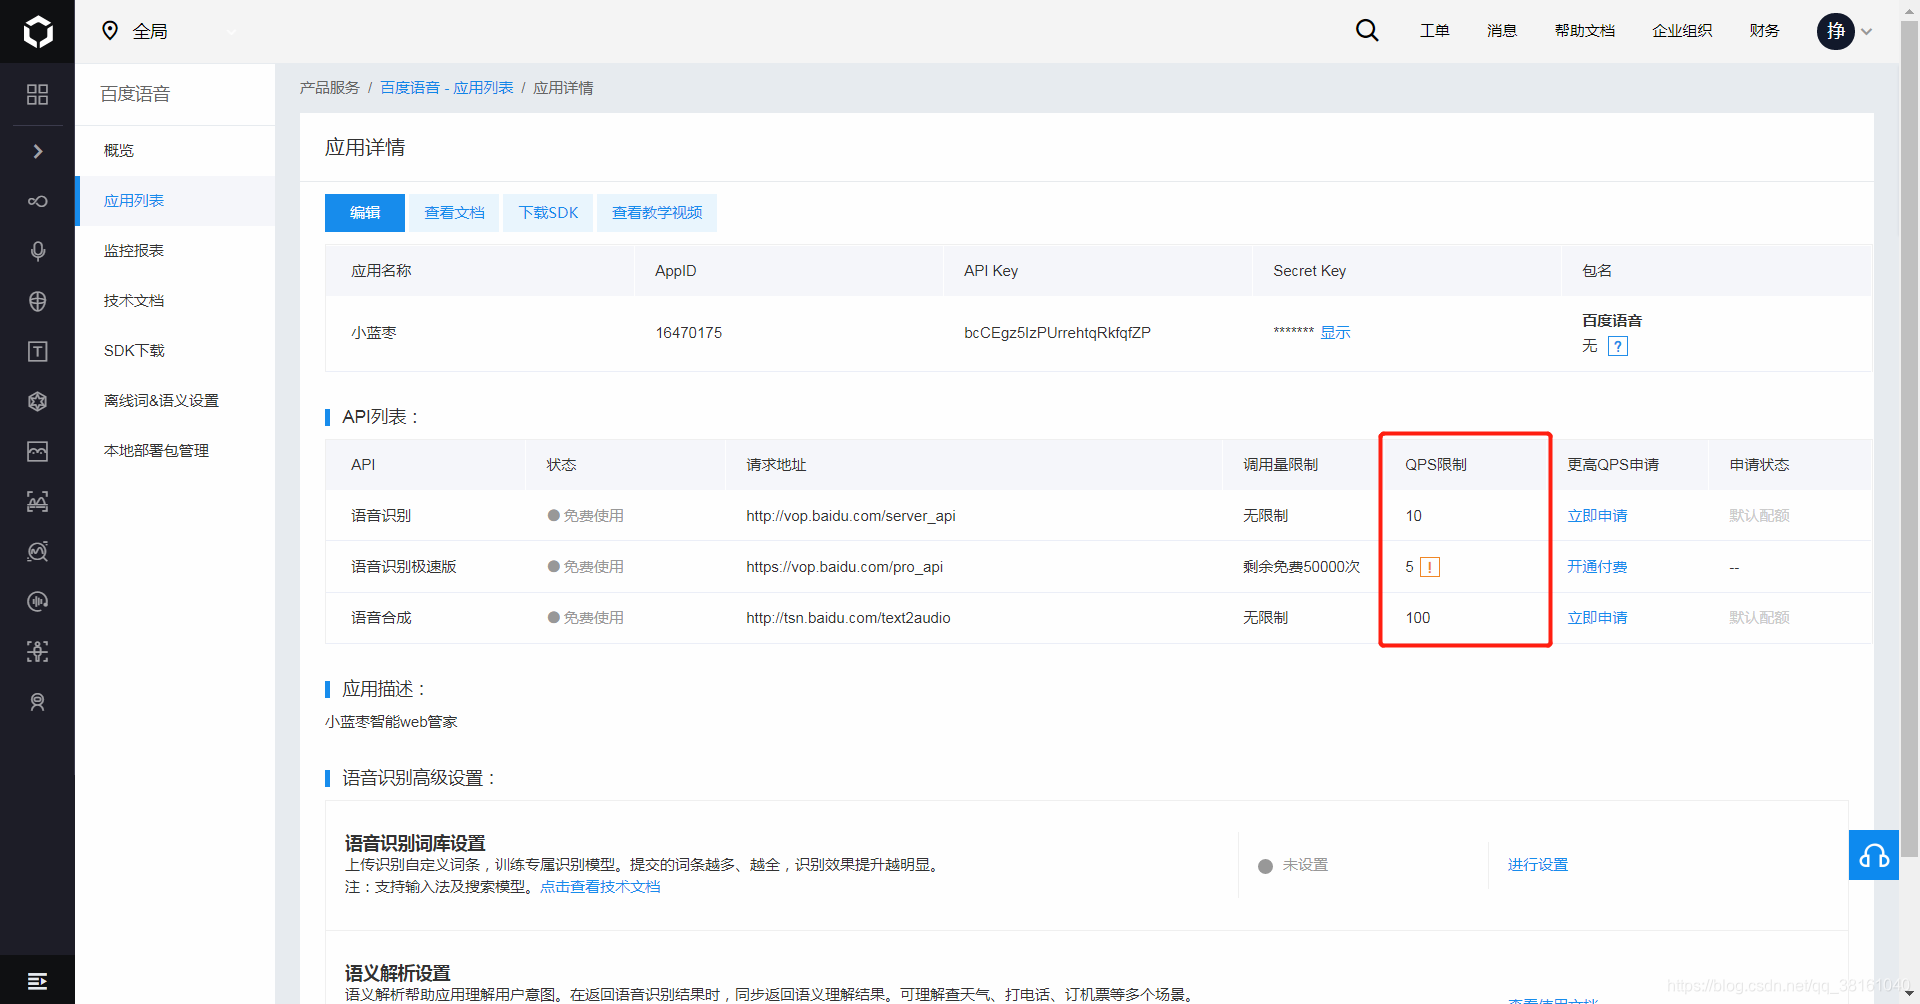Click the globe sidebar icon

[x=37, y=301]
